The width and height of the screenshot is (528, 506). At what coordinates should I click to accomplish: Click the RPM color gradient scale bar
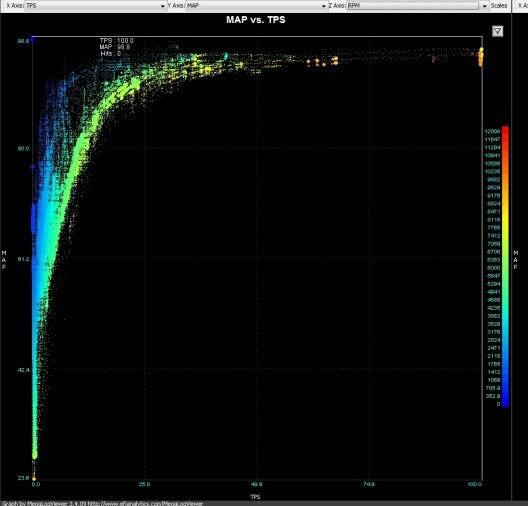505,266
